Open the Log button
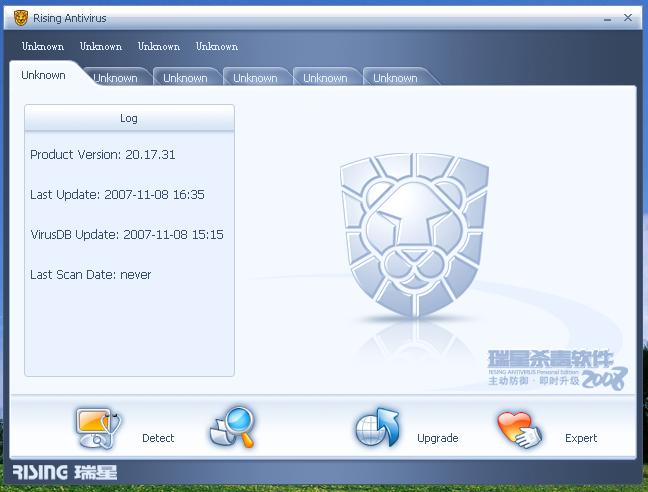 [x=129, y=118]
